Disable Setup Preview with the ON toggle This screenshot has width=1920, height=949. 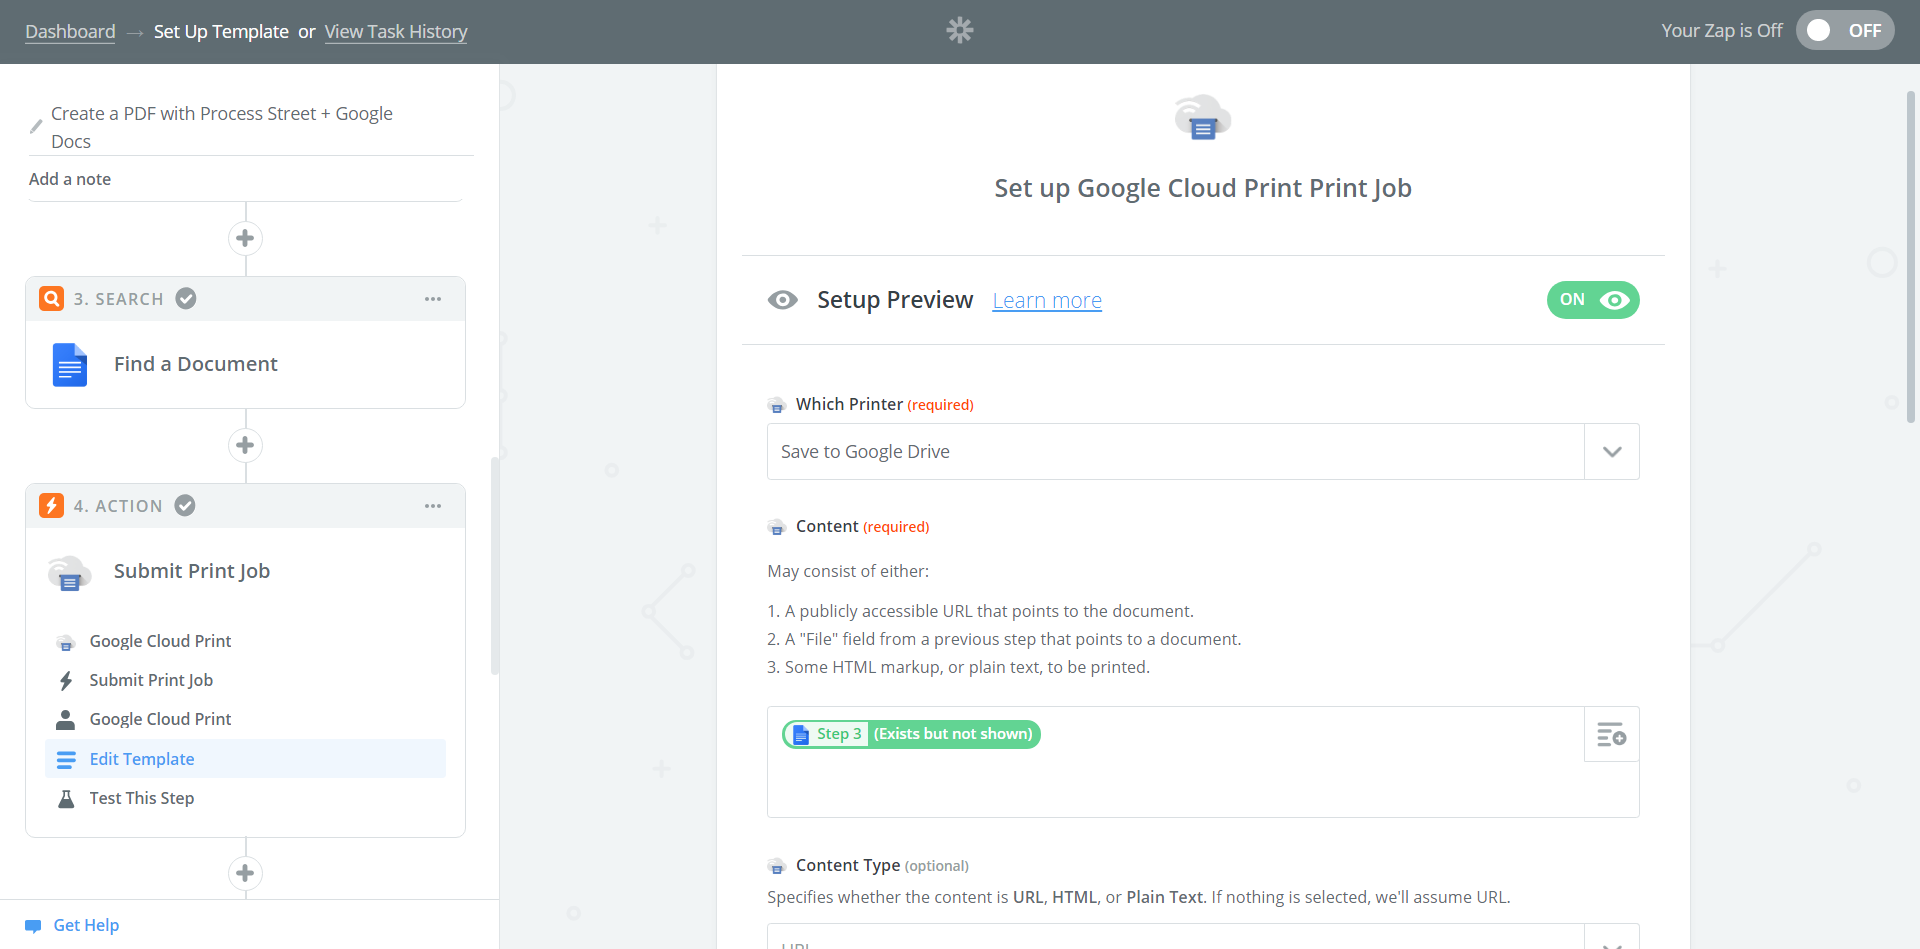click(1592, 300)
